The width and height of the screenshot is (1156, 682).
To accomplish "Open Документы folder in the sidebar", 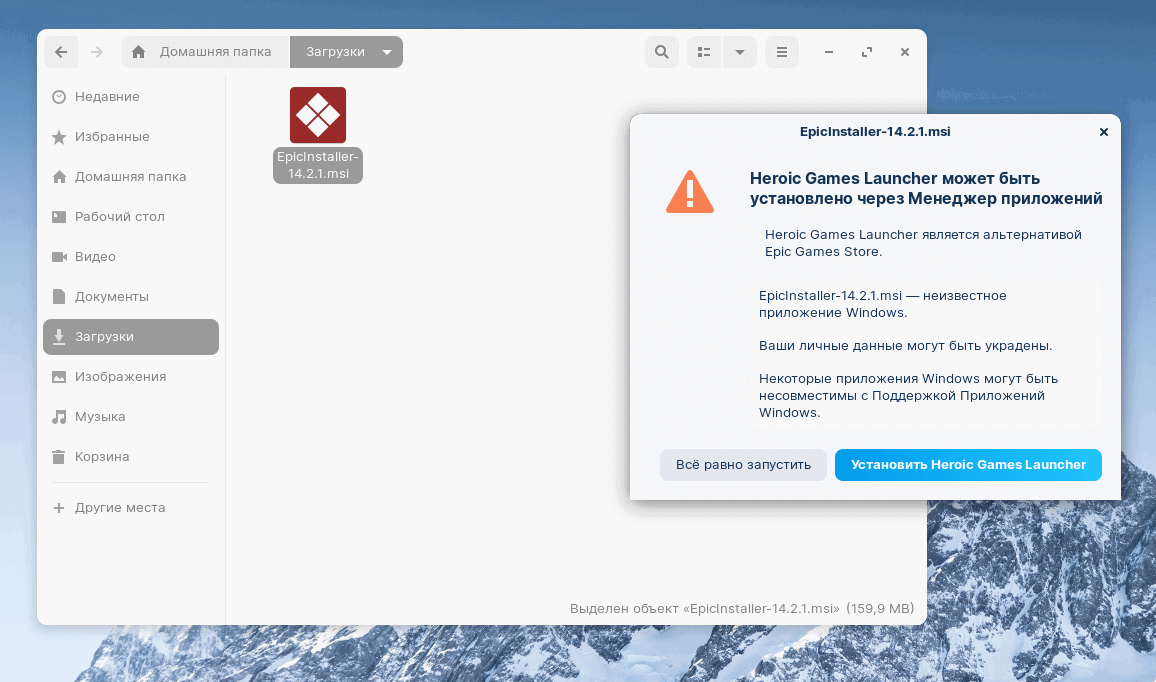I will 130,296.
